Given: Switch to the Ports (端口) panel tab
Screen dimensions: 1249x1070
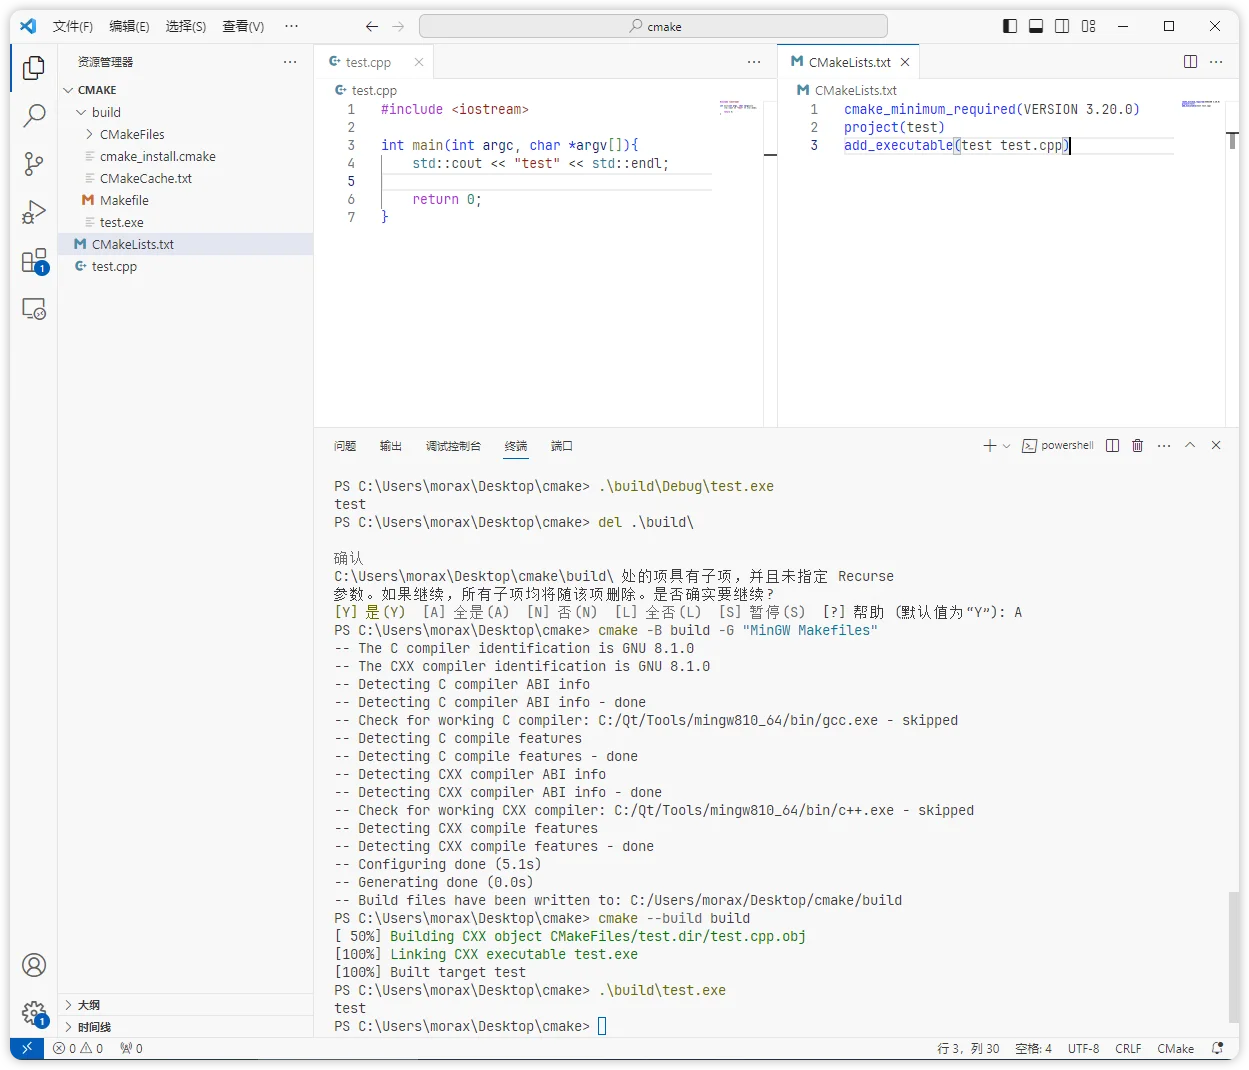Looking at the screenshot, I should click(x=562, y=446).
